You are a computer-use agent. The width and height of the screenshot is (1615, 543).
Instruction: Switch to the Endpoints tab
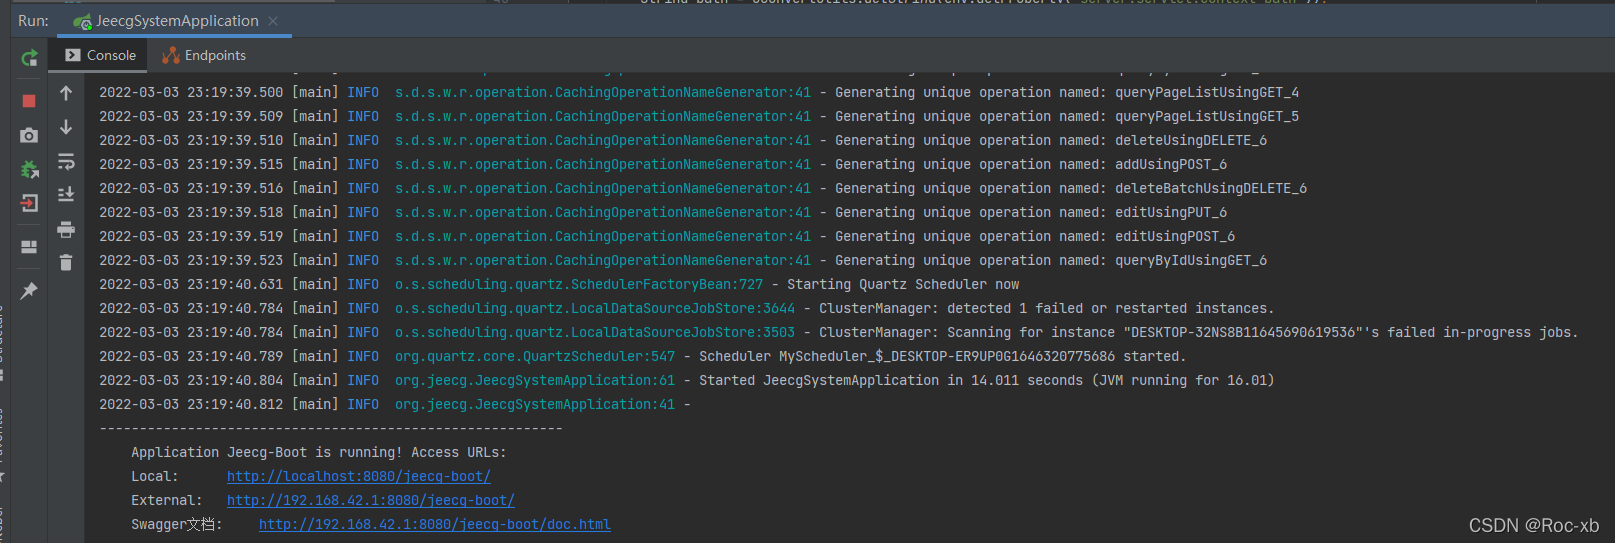tap(204, 55)
